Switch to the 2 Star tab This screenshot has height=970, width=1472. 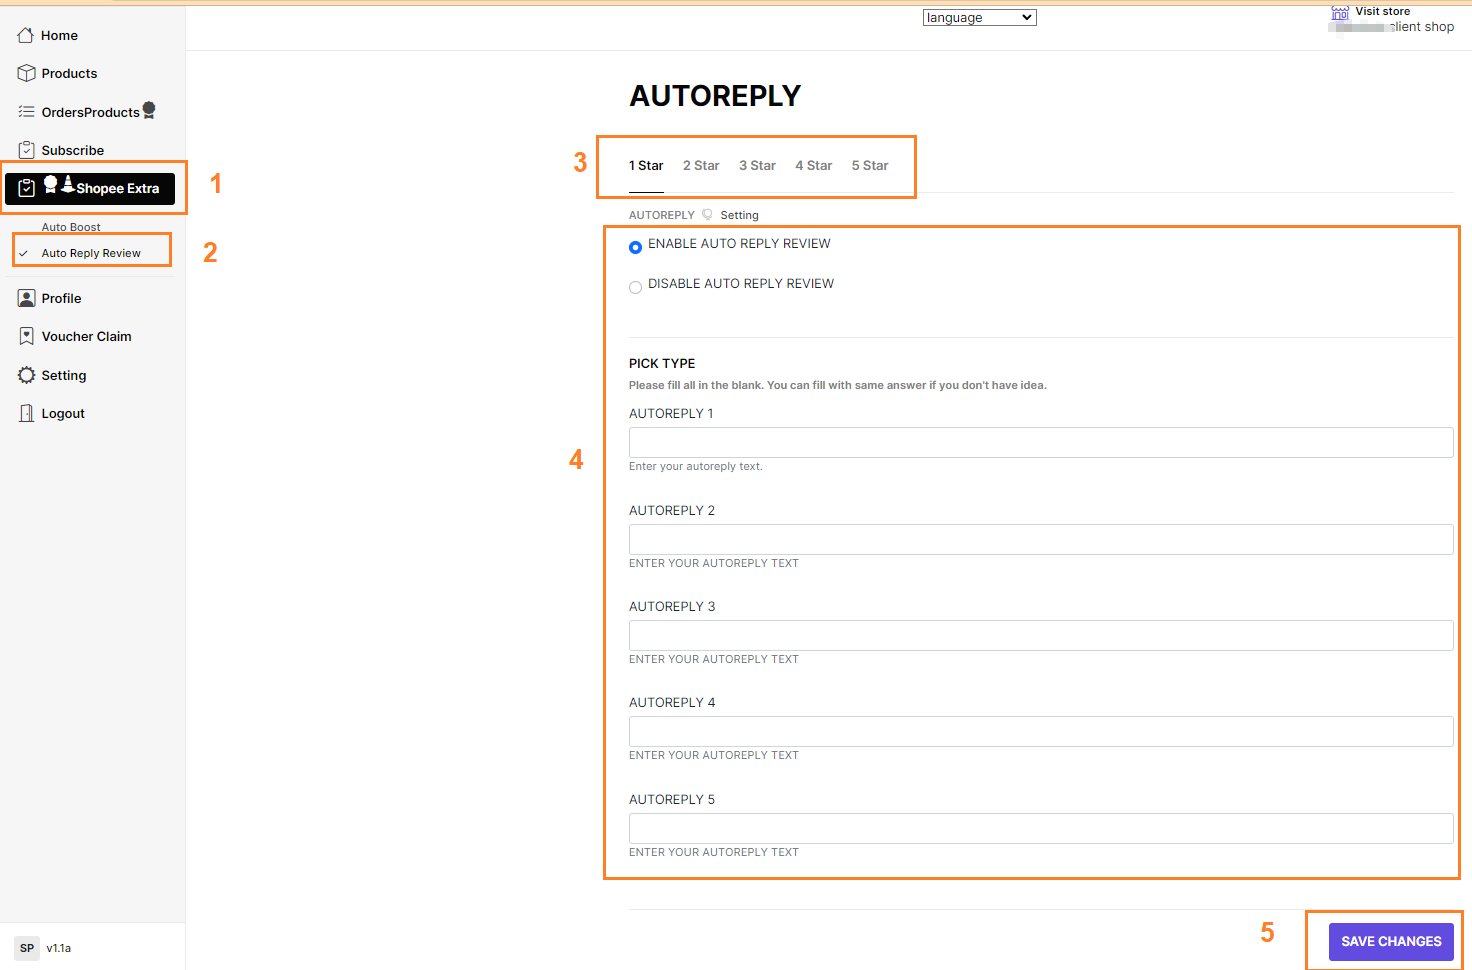pyautogui.click(x=700, y=165)
